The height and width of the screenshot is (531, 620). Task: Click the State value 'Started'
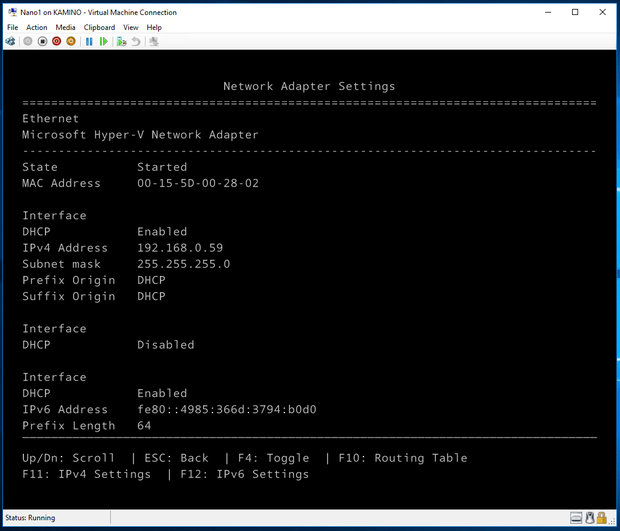(162, 167)
